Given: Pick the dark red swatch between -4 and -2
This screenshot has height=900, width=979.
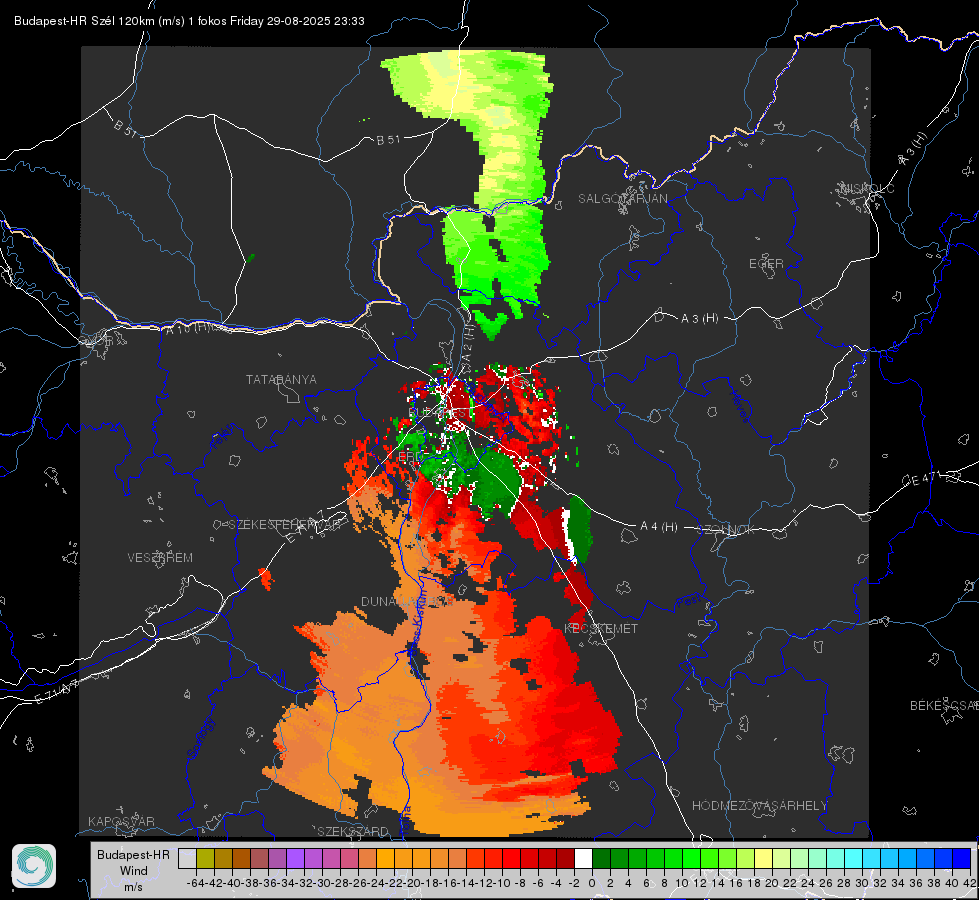Looking at the screenshot, I should [x=565, y=858].
